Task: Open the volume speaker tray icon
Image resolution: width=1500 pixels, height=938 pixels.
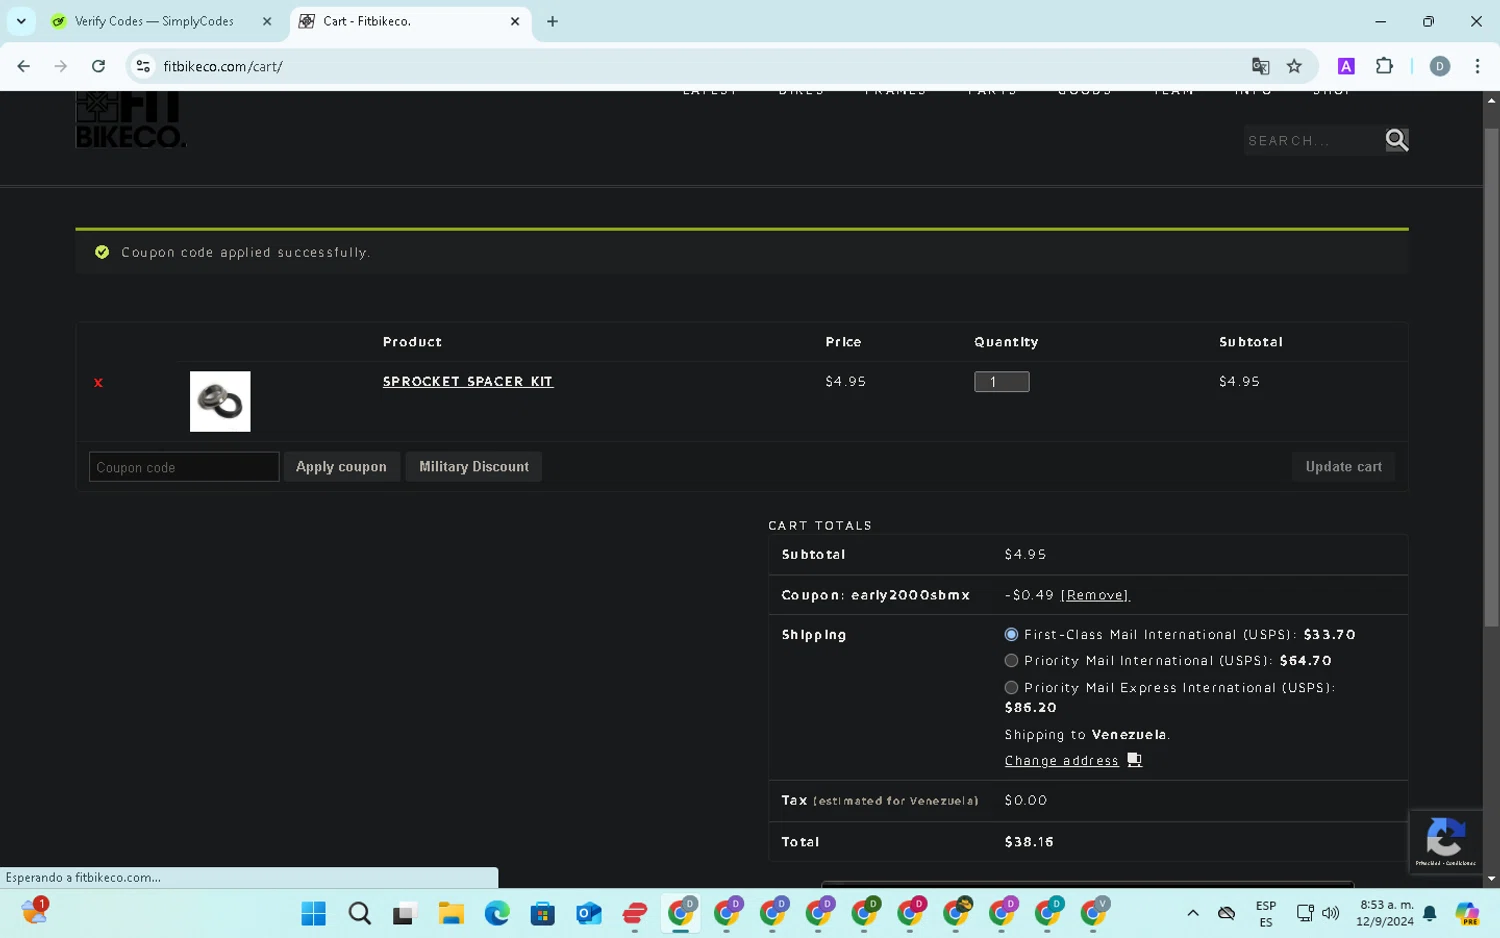Action: tap(1330, 913)
